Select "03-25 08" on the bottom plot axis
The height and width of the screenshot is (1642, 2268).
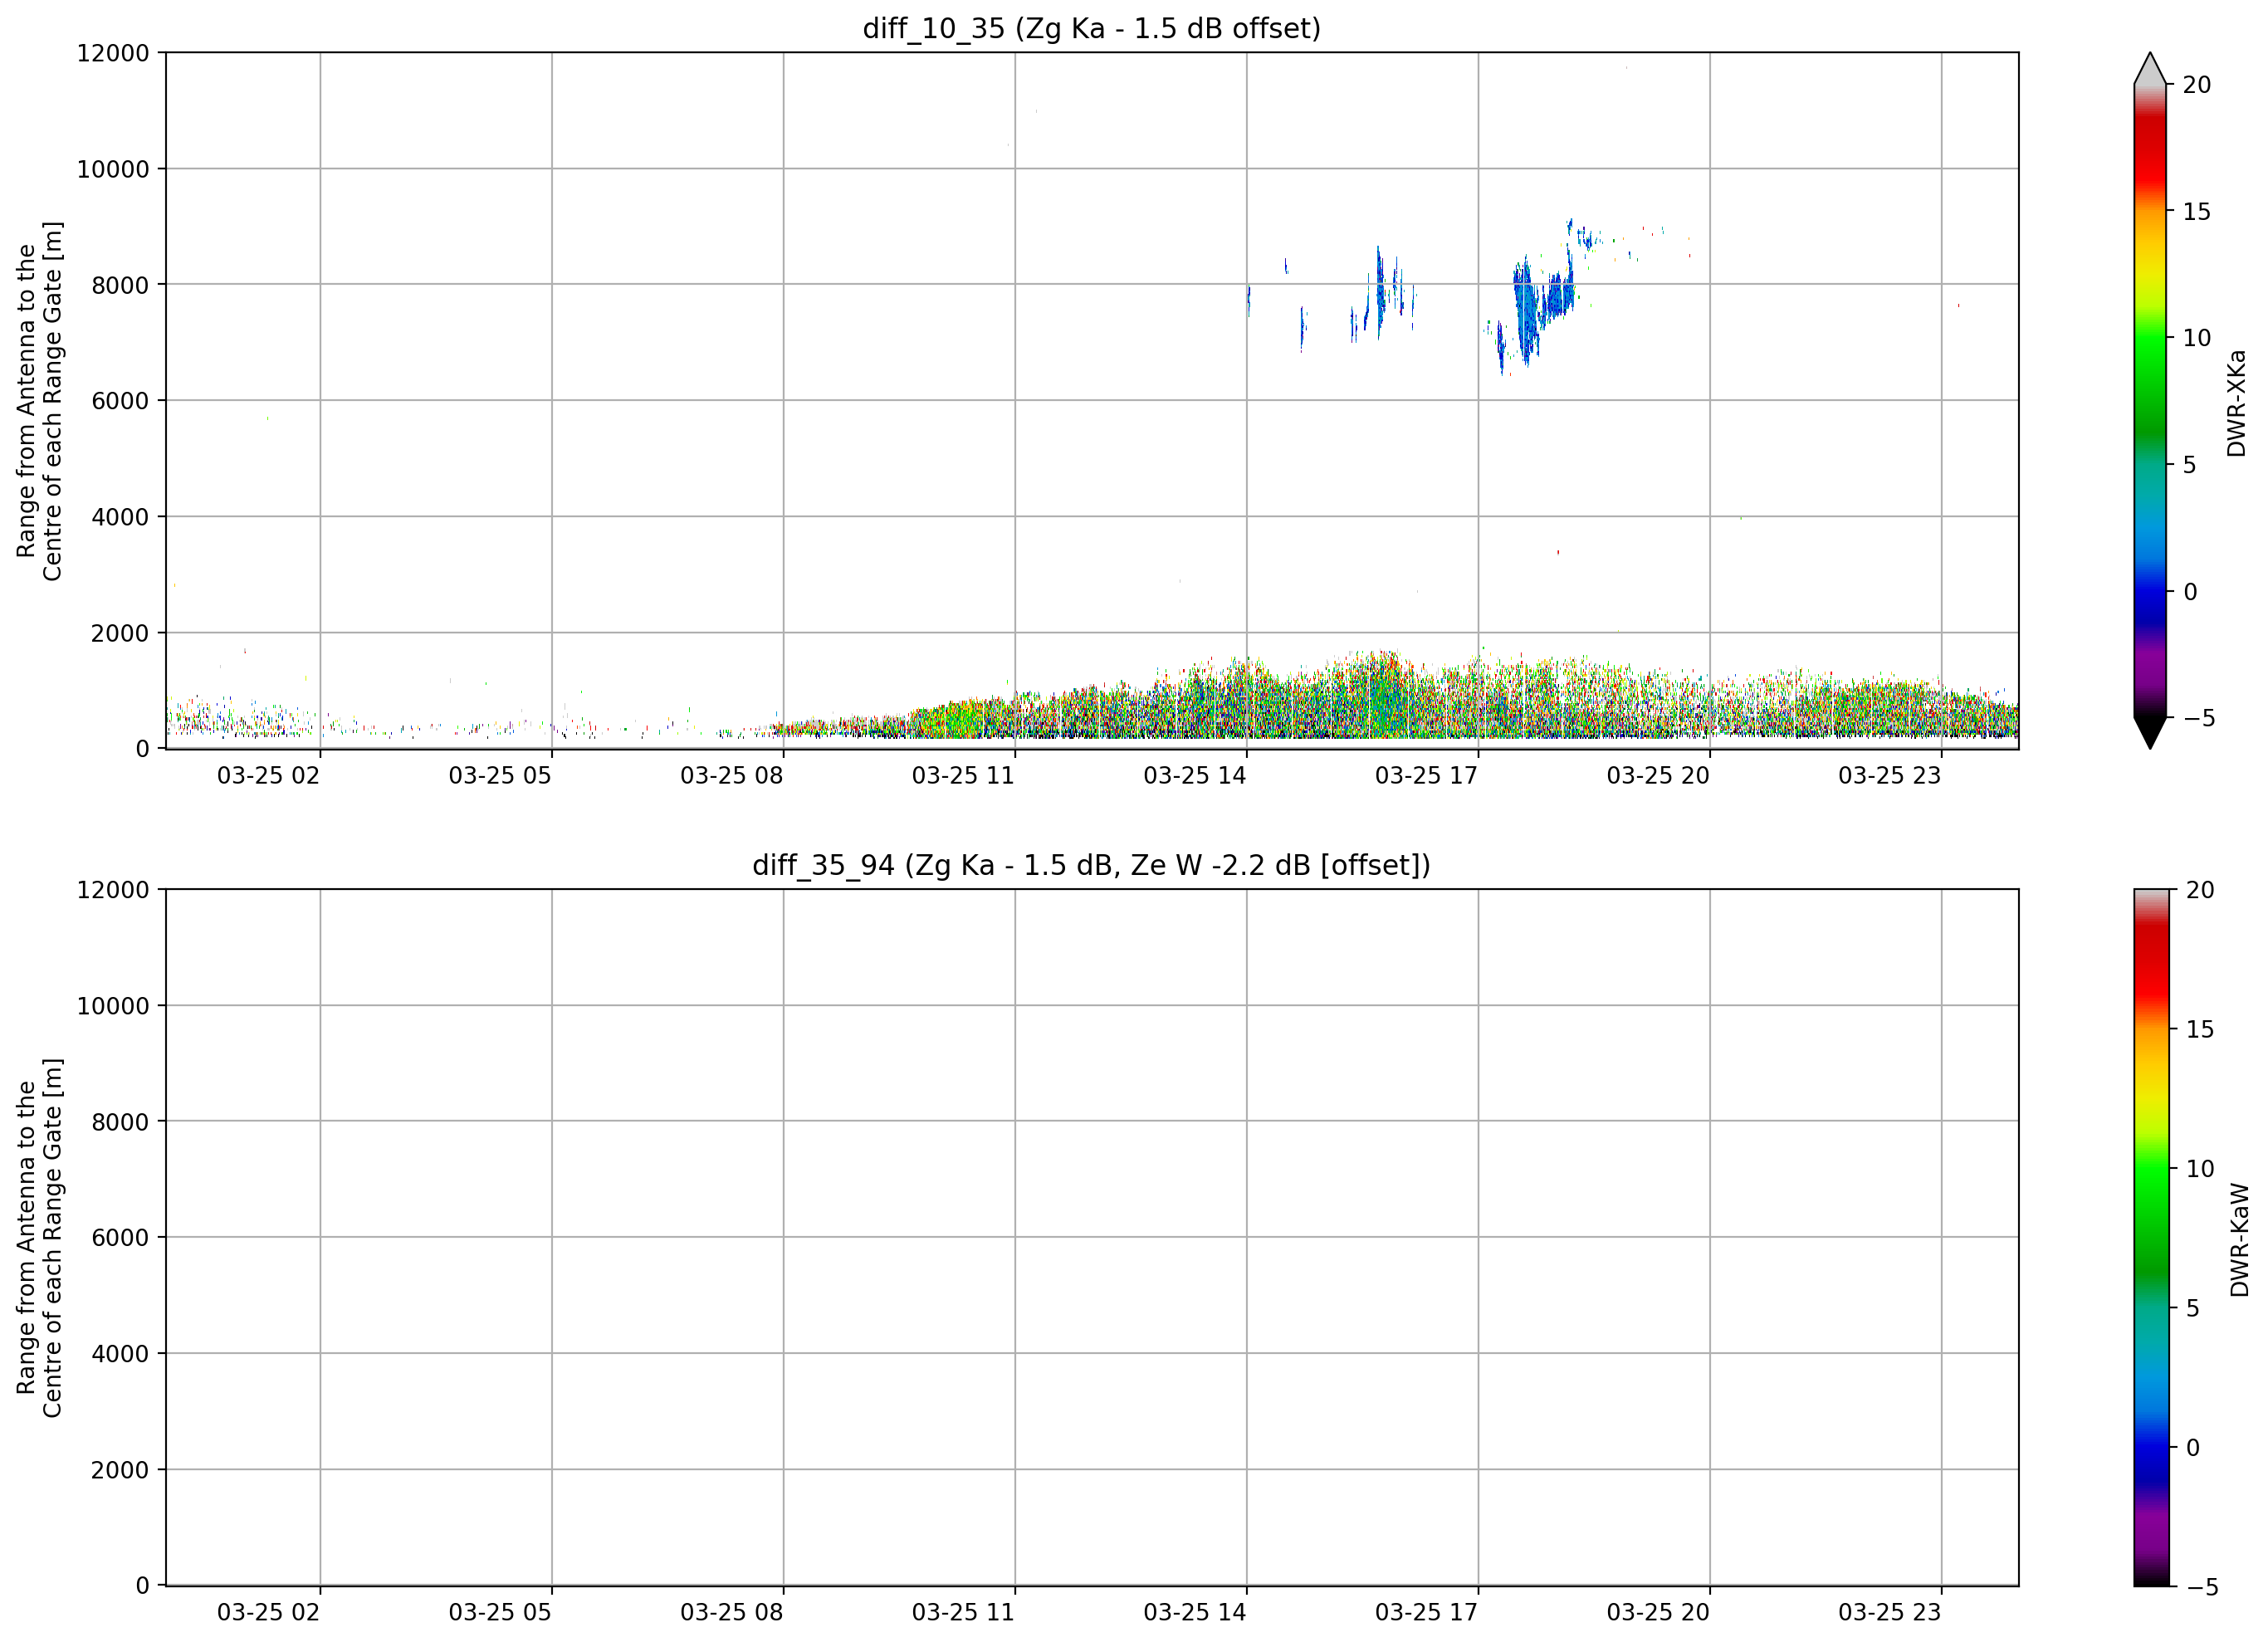[x=731, y=1613]
